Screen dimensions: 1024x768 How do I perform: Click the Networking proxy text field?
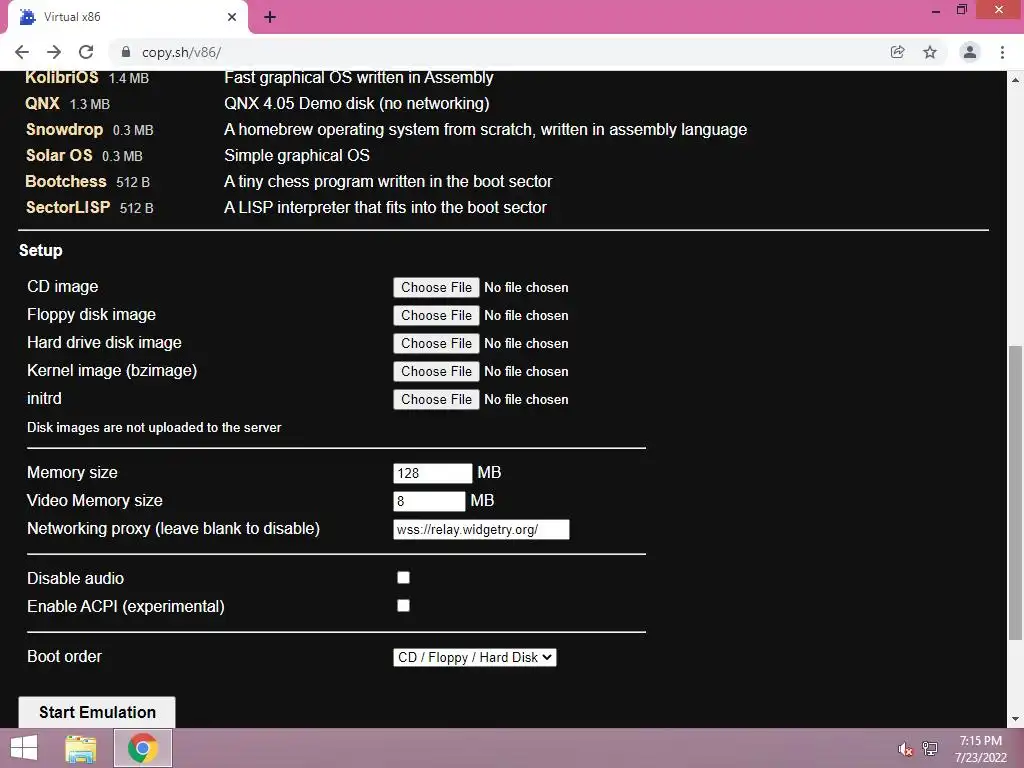(x=481, y=529)
